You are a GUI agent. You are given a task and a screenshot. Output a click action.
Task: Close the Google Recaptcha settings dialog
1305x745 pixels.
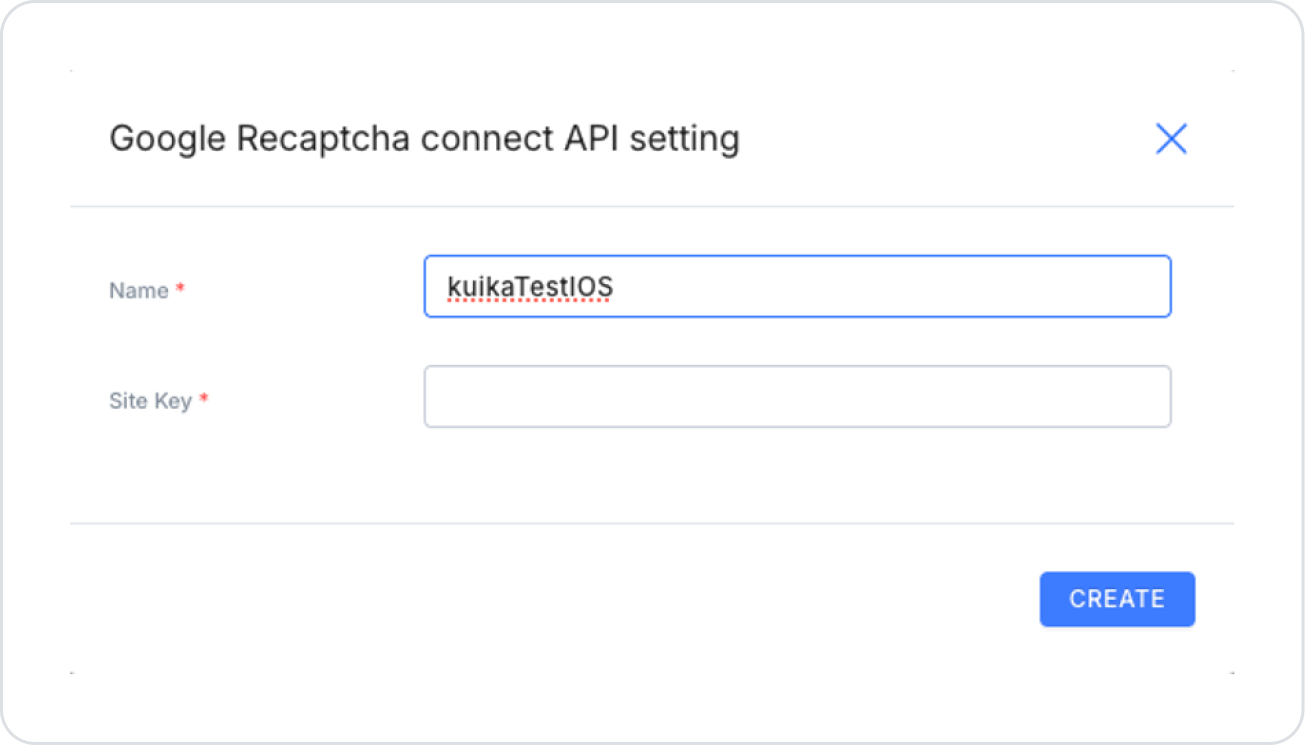click(x=1171, y=139)
